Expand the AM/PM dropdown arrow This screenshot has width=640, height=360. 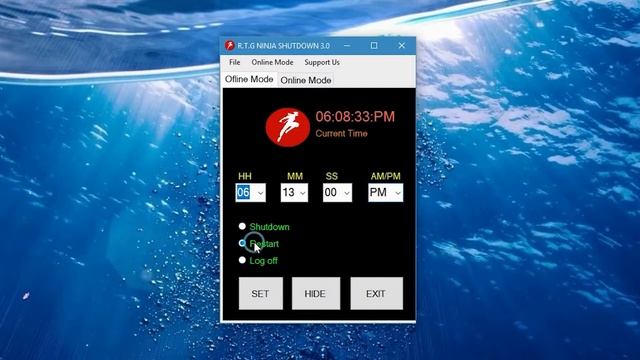click(x=398, y=193)
